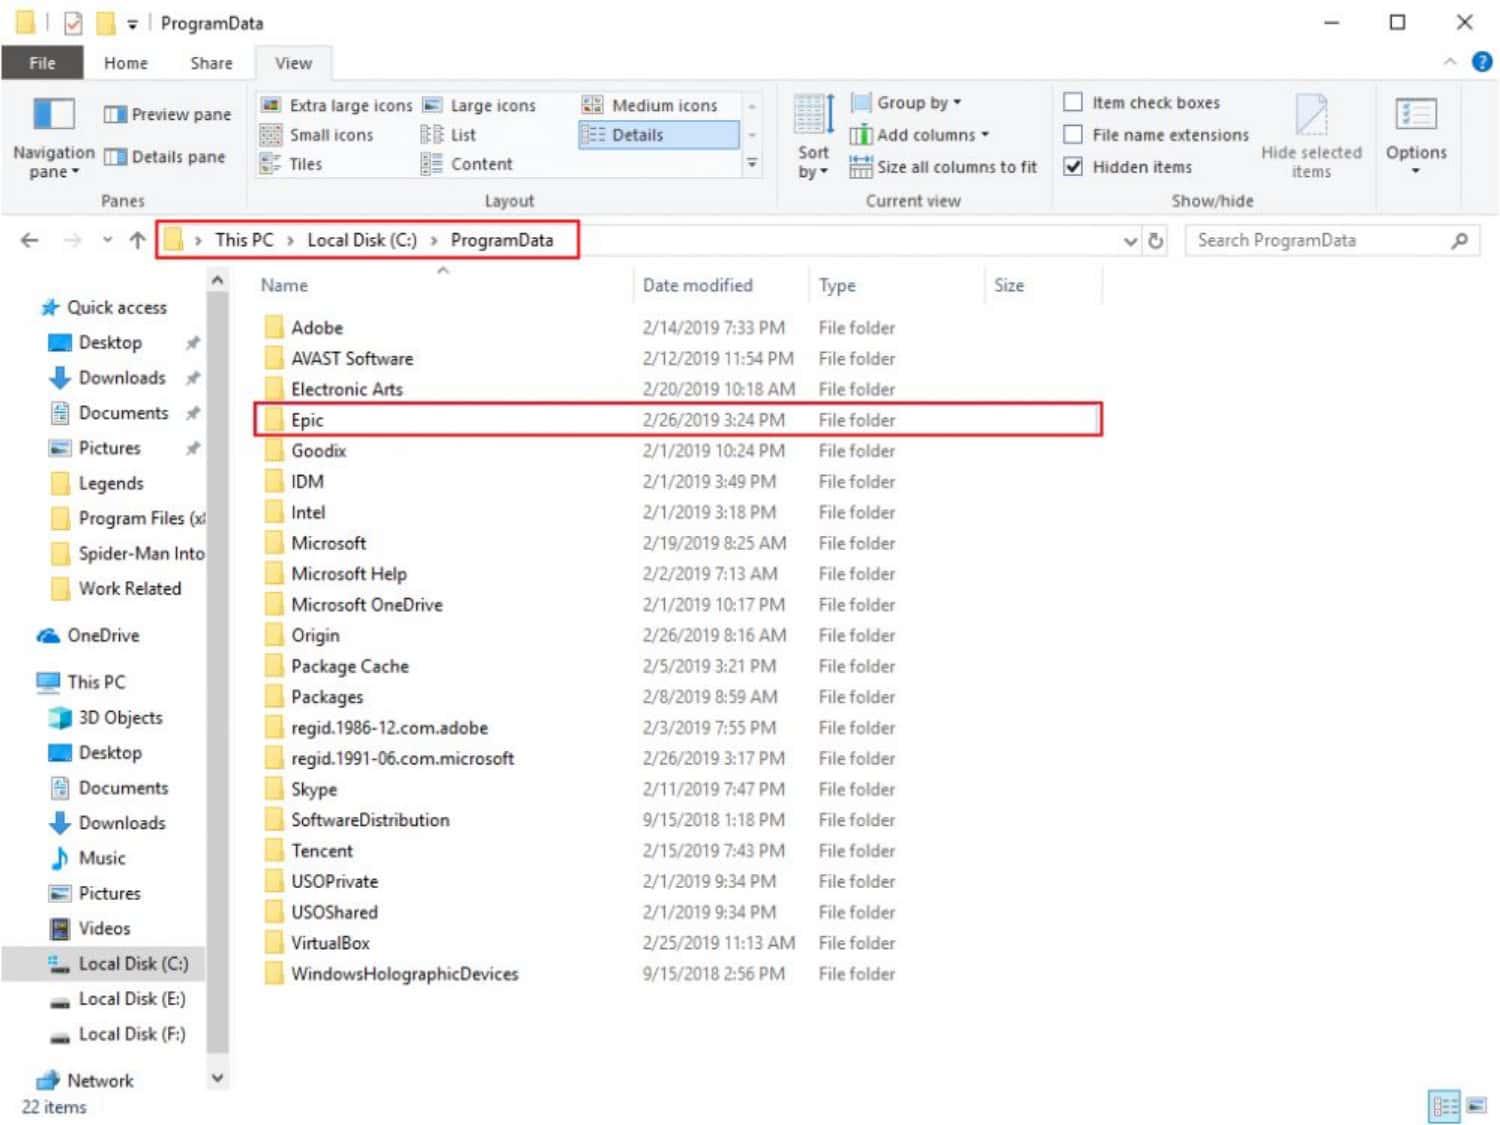The height and width of the screenshot is (1125, 1500).
Task: Sort by the Size column header
Action: (1044, 285)
